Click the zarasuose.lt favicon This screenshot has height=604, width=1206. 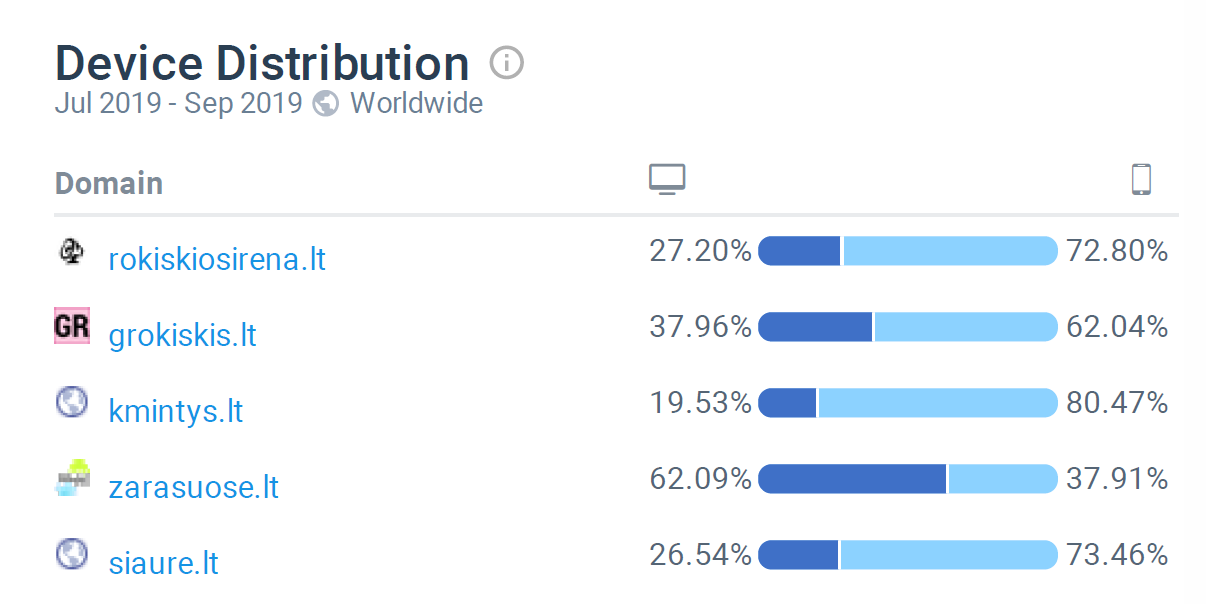pyautogui.click(x=72, y=479)
